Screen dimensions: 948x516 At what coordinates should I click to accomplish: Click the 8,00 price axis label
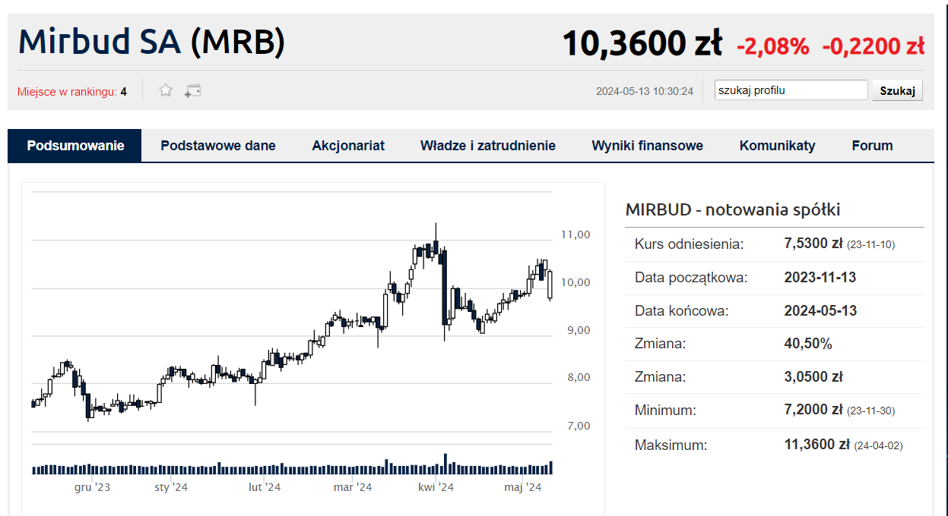point(579,377)
